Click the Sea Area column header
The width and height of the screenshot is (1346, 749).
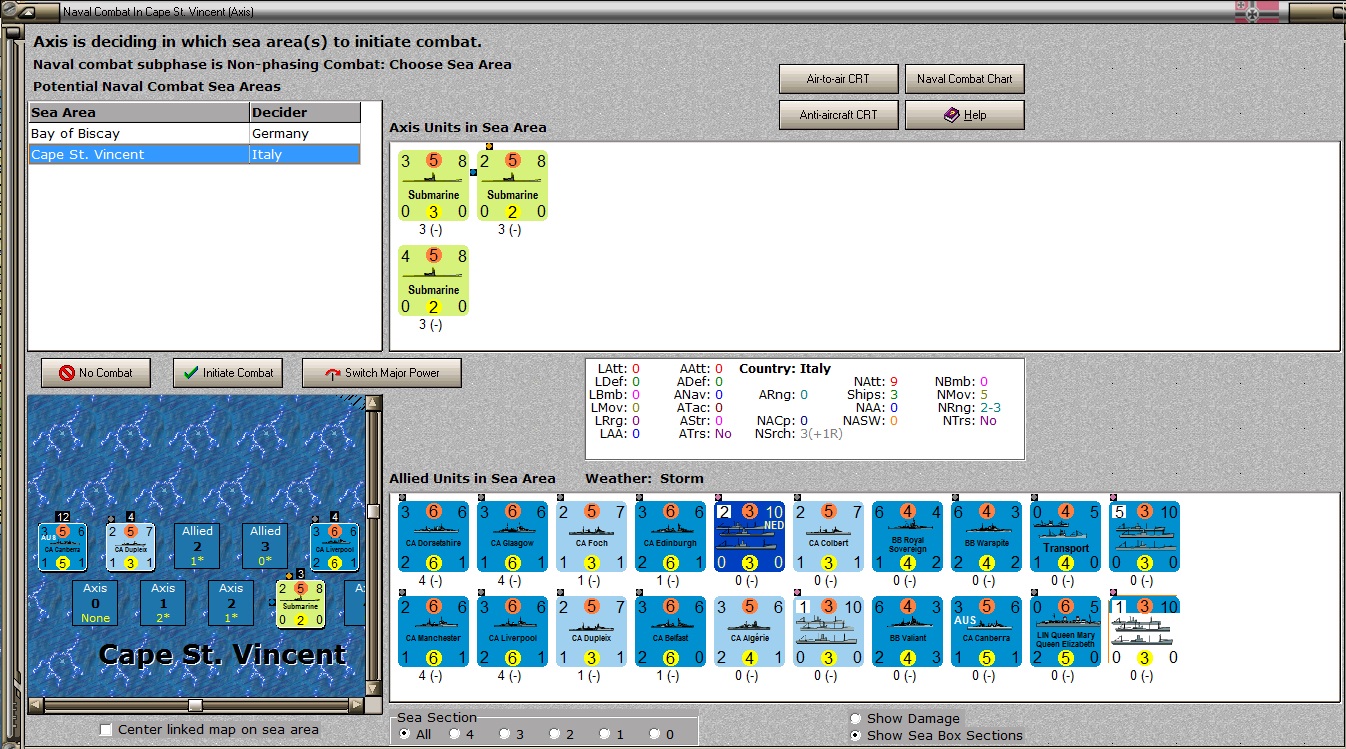(x=138, y=112)
